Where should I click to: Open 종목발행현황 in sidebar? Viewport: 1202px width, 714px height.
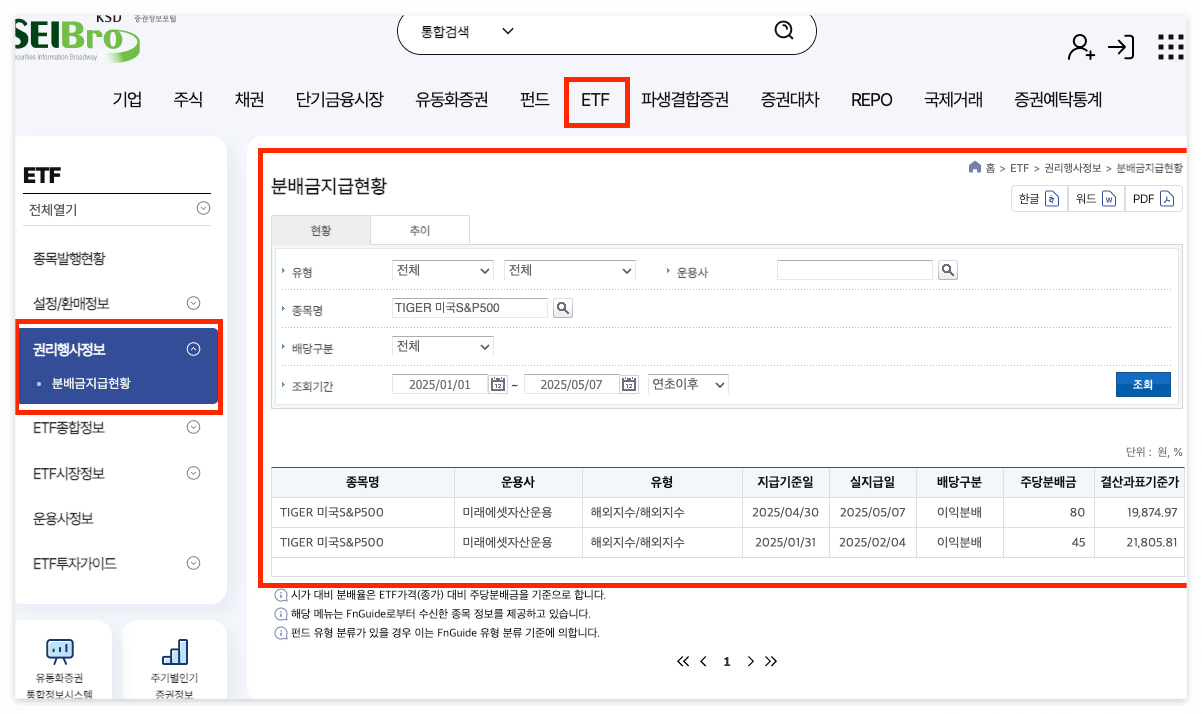(69, 258)
